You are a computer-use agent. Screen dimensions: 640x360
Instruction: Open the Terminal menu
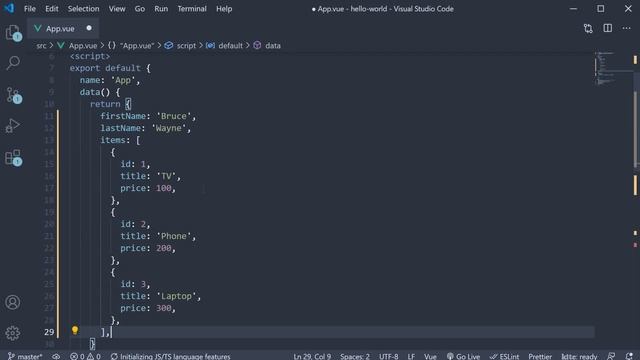click(x=192, y=9)
